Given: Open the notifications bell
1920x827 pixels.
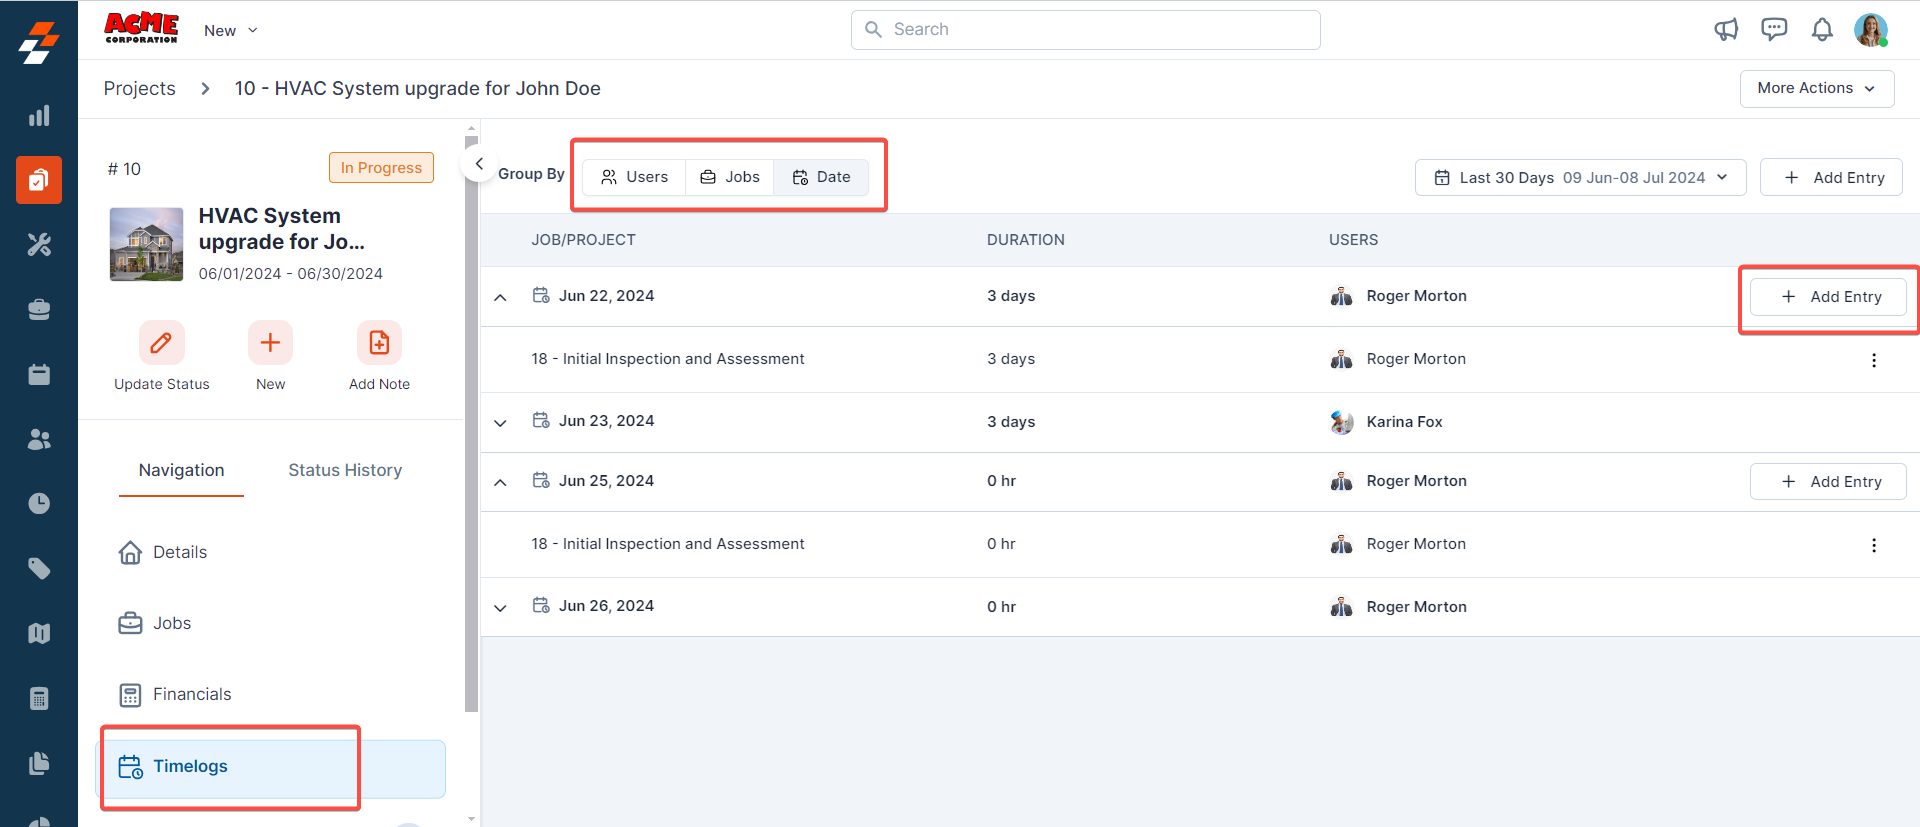Looking at the screenshot, I should (1822, 30).
